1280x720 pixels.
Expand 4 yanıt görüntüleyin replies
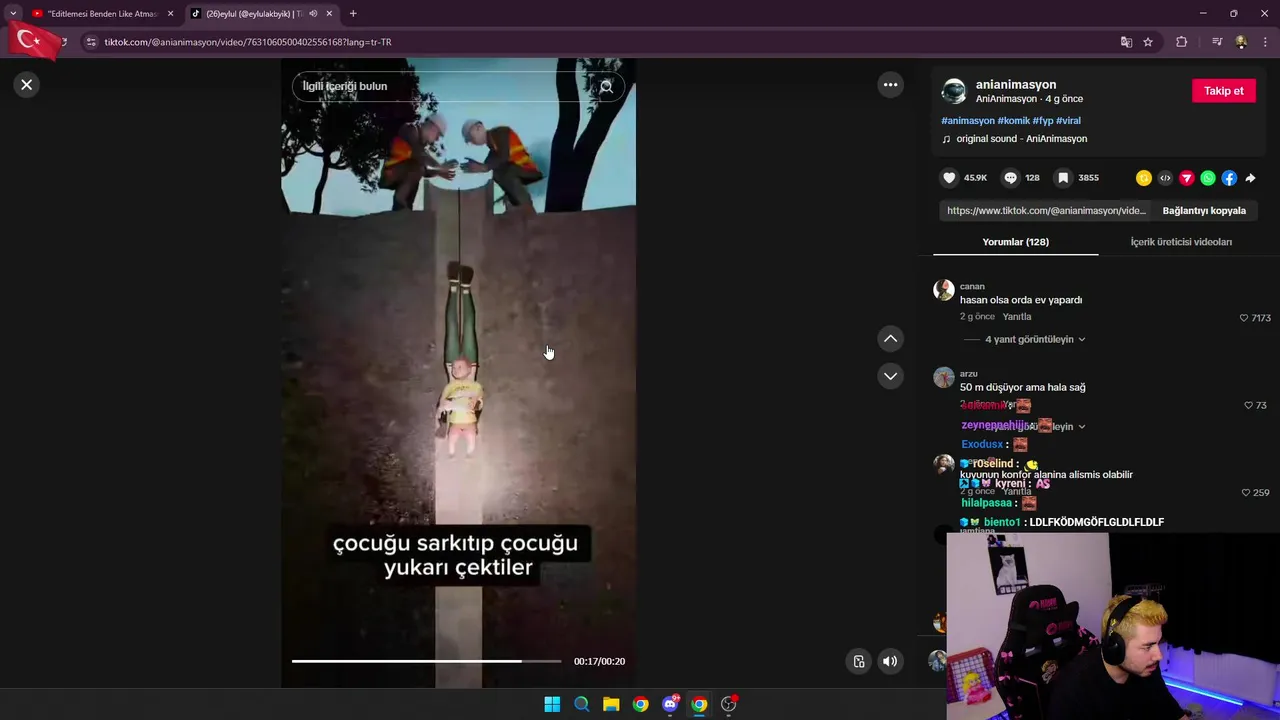(1035, 339)
